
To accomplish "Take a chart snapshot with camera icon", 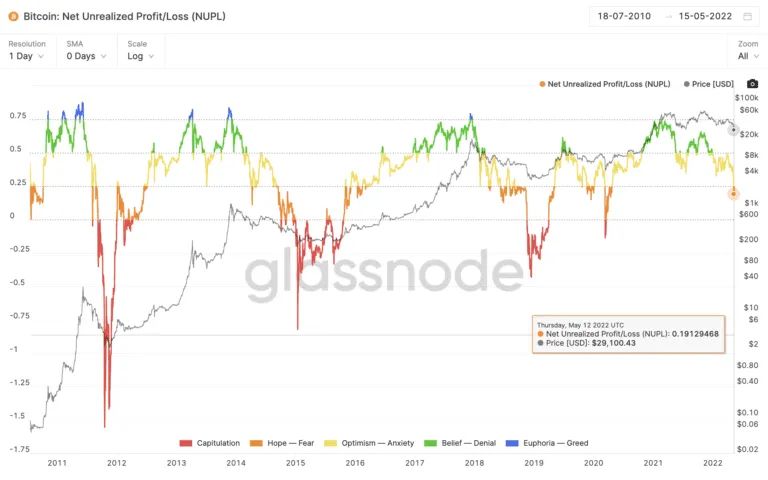I will coord(752,84).
